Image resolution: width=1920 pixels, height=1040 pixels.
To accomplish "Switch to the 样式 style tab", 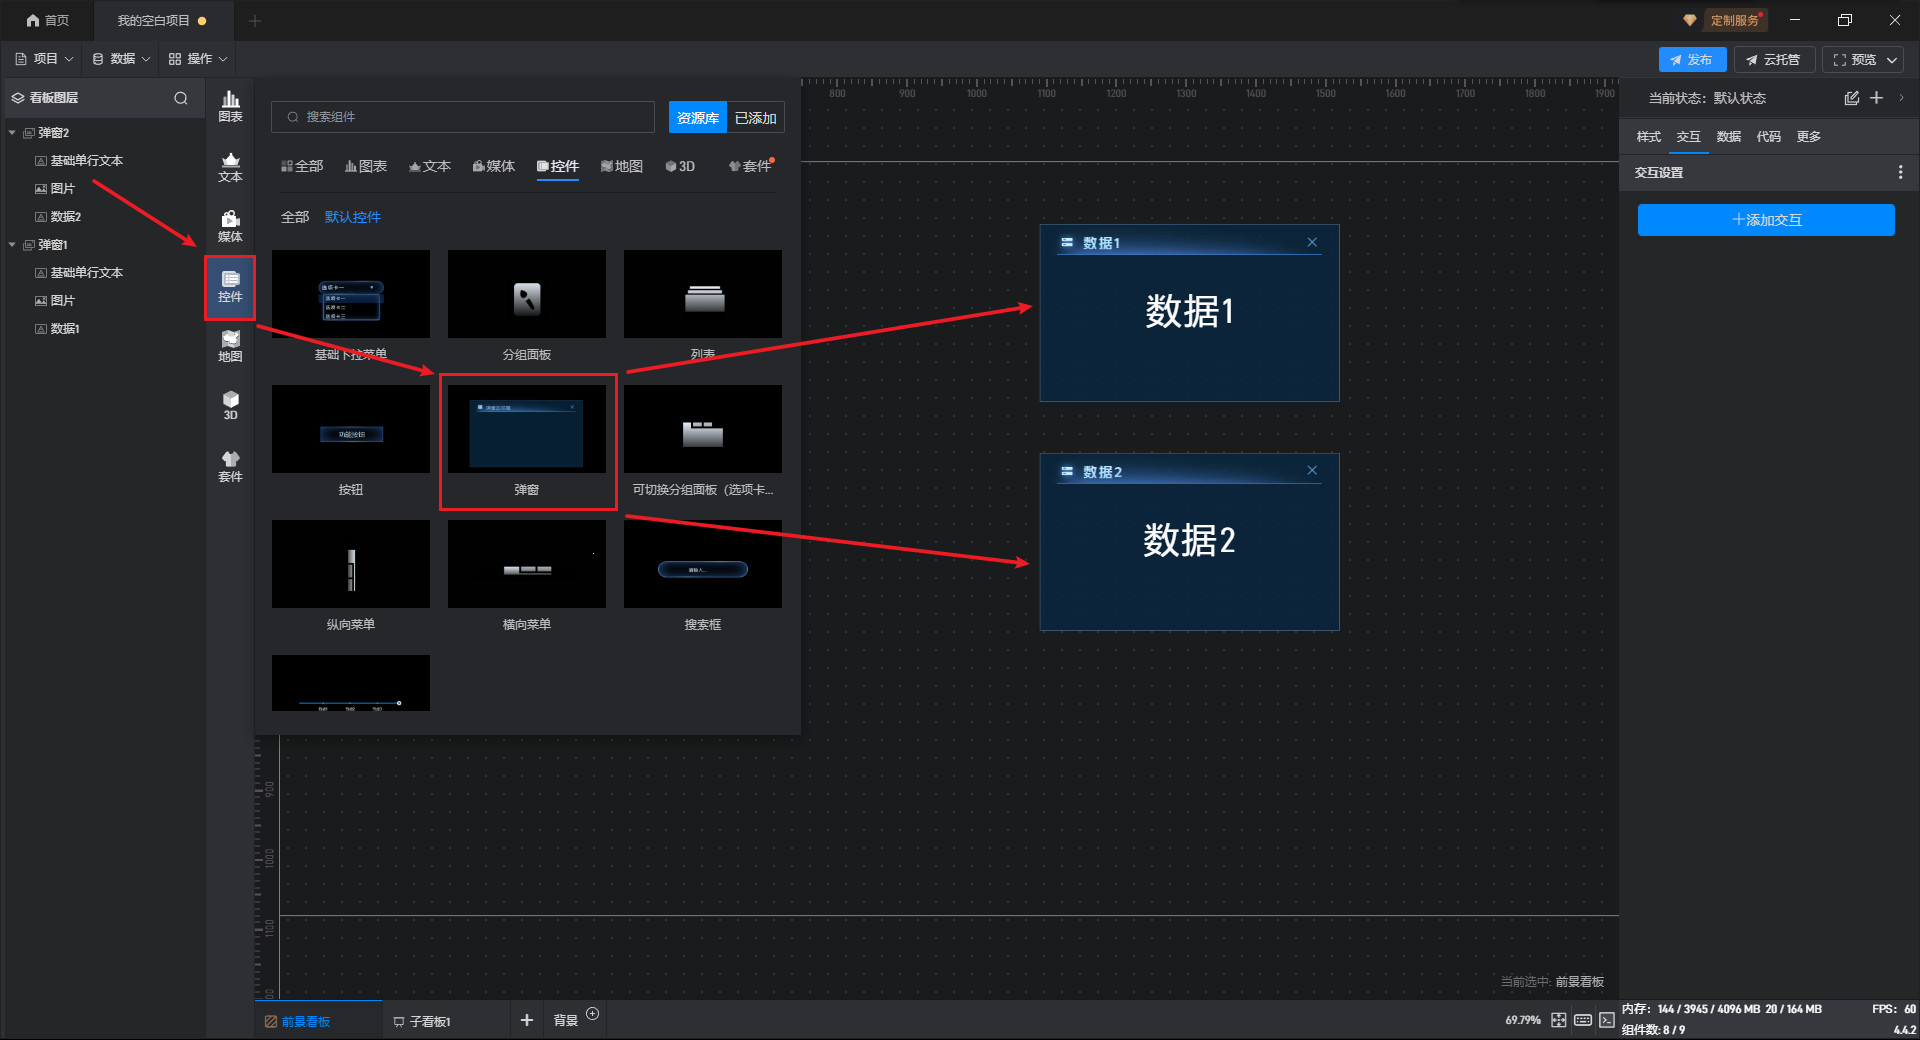I will (1648, 137).
